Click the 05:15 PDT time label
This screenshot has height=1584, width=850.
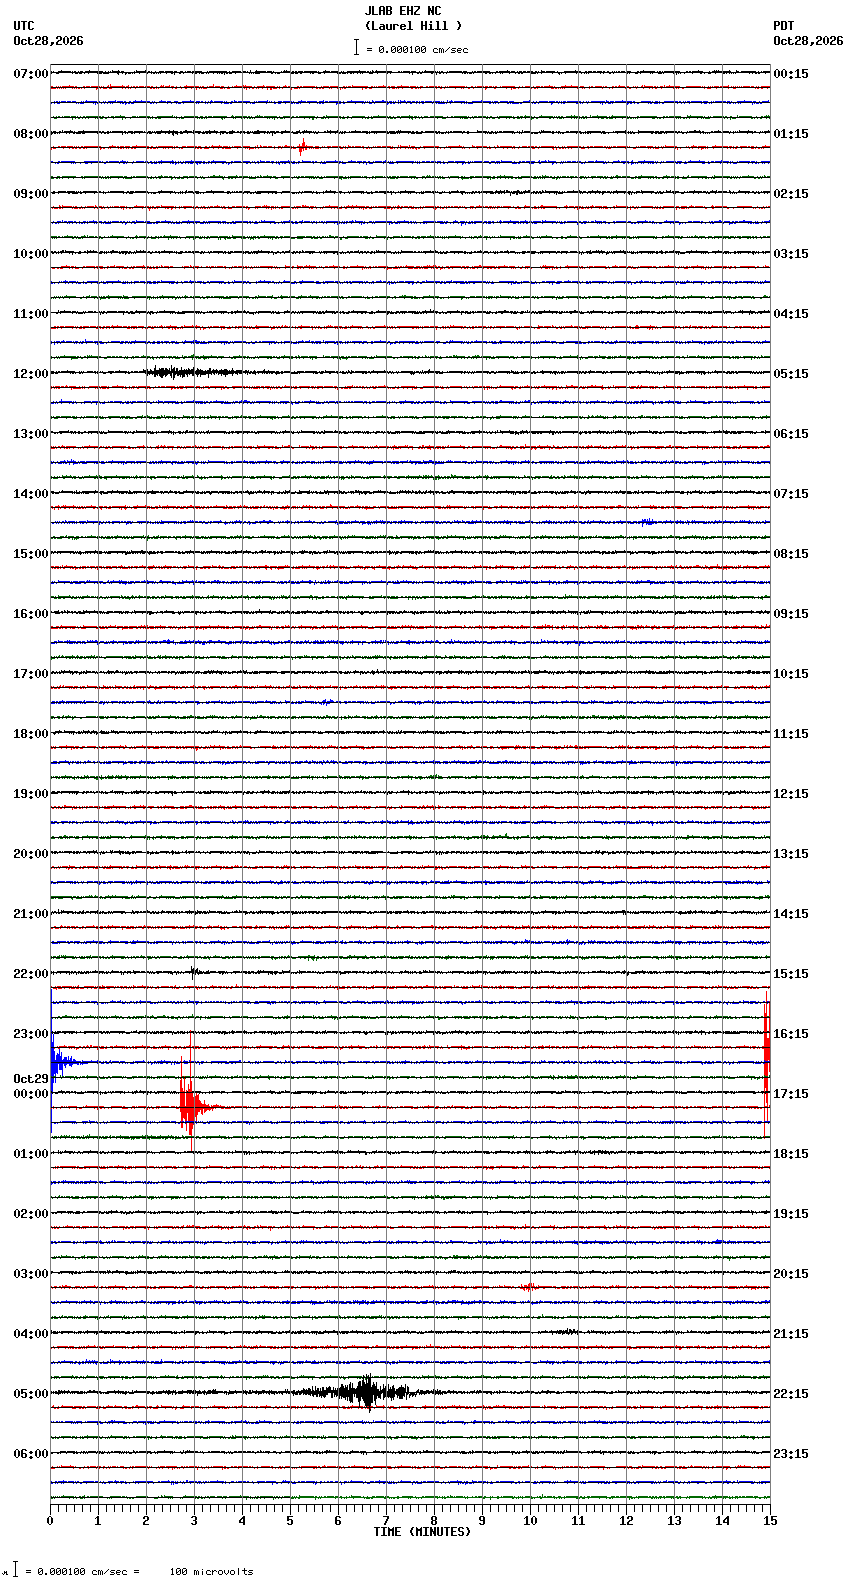click(x=791, y=374)
